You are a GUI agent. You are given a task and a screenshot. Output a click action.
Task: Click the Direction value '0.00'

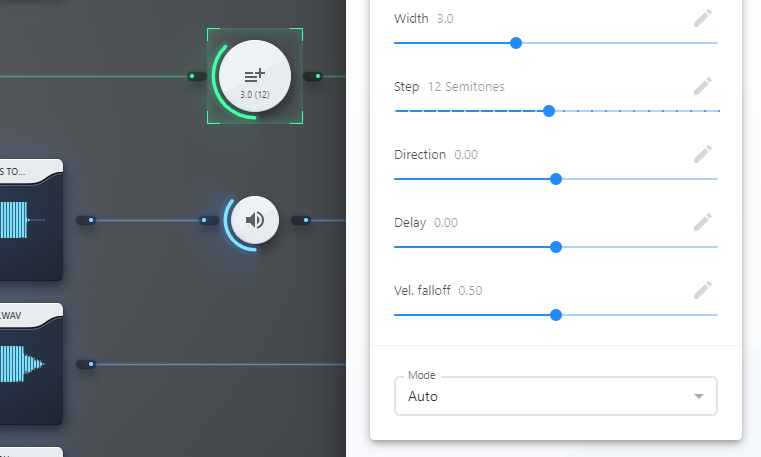466,154
